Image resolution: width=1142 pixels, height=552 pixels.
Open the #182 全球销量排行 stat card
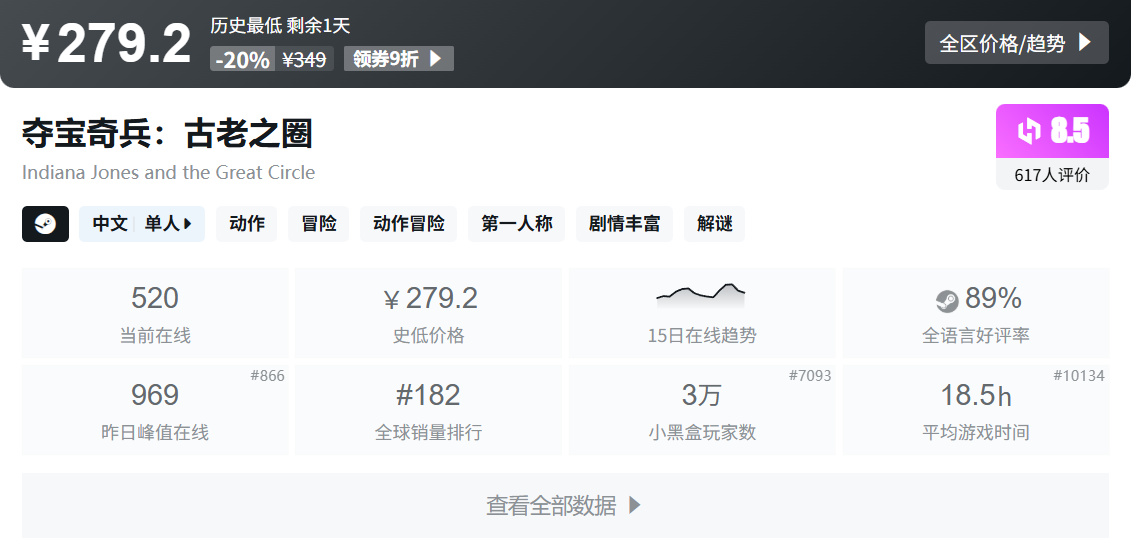tap(428, 410)
